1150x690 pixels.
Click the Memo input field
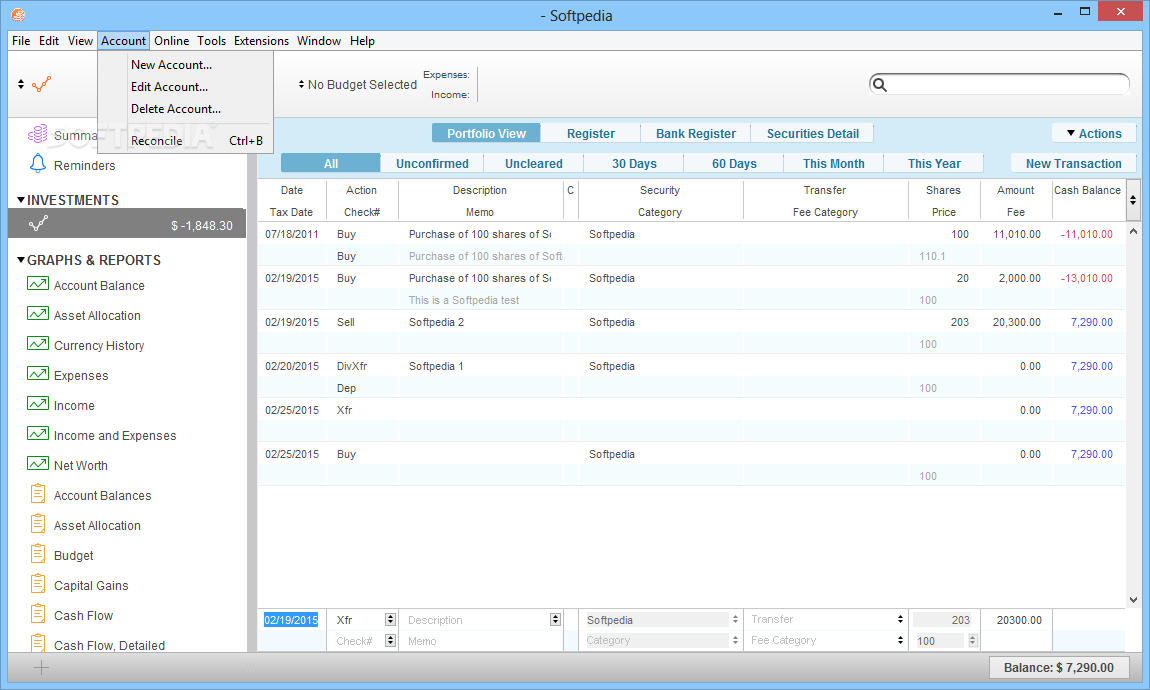pyautogui.click(x=482, y=641)
